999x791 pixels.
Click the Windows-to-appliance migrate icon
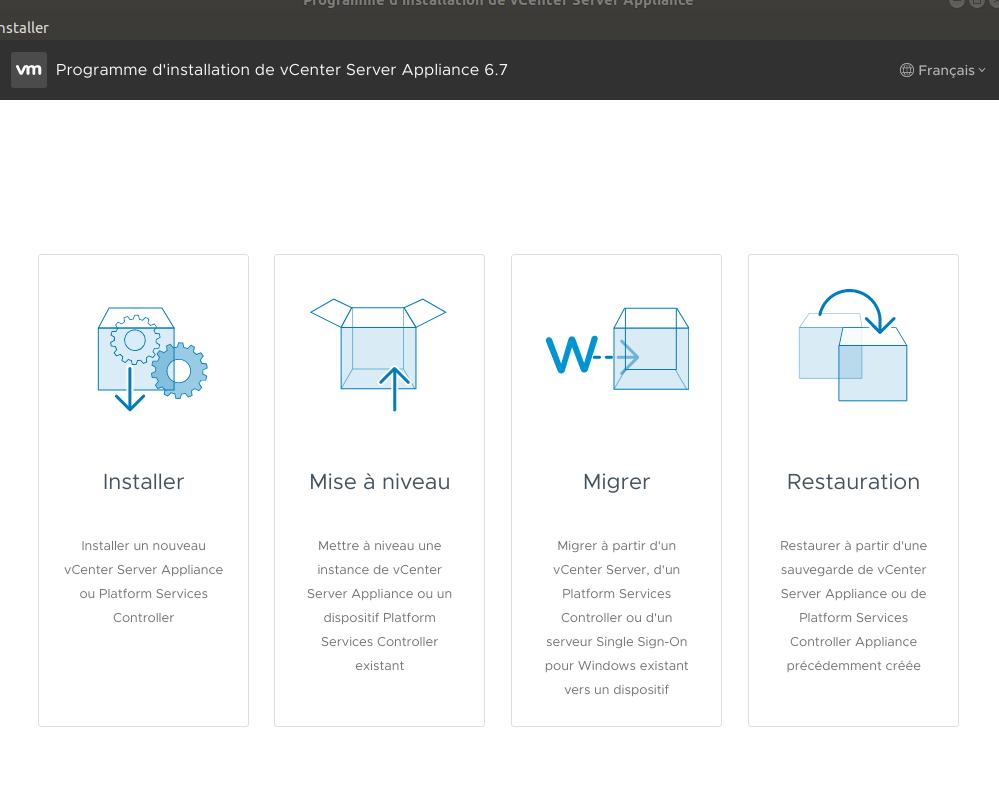617,349
